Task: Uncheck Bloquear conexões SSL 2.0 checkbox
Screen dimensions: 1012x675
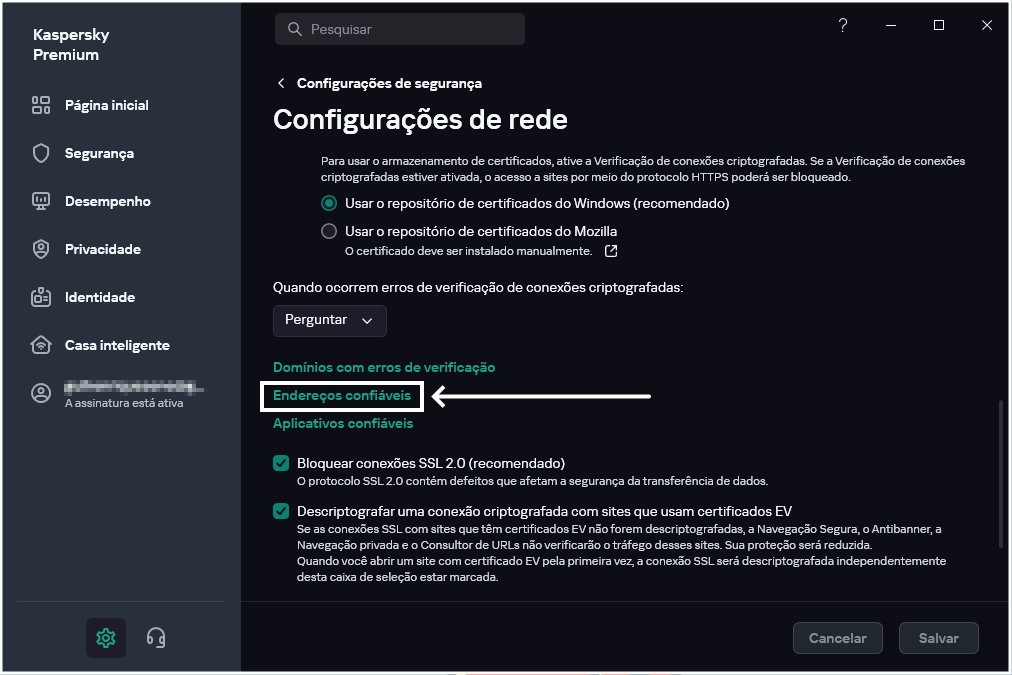Action: coord(281,463)
